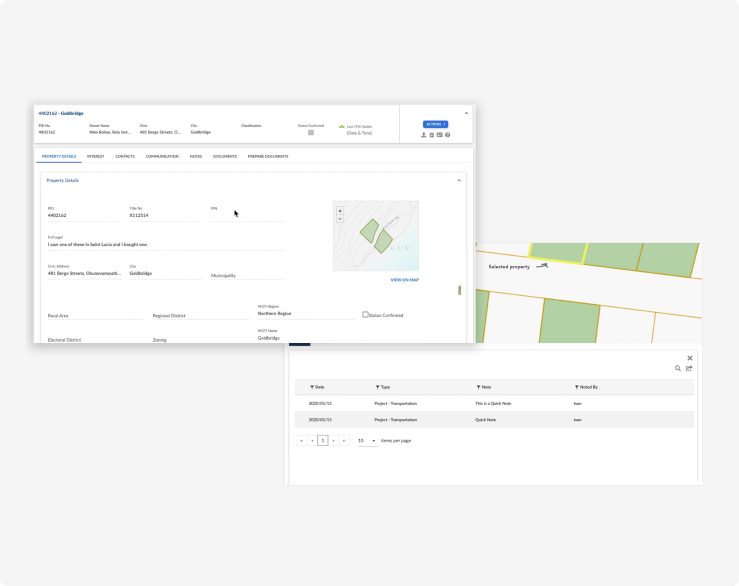Screen dimensions: 739x586
Task: Zoom out on the property map thumbnail
Action: [340, 219]
